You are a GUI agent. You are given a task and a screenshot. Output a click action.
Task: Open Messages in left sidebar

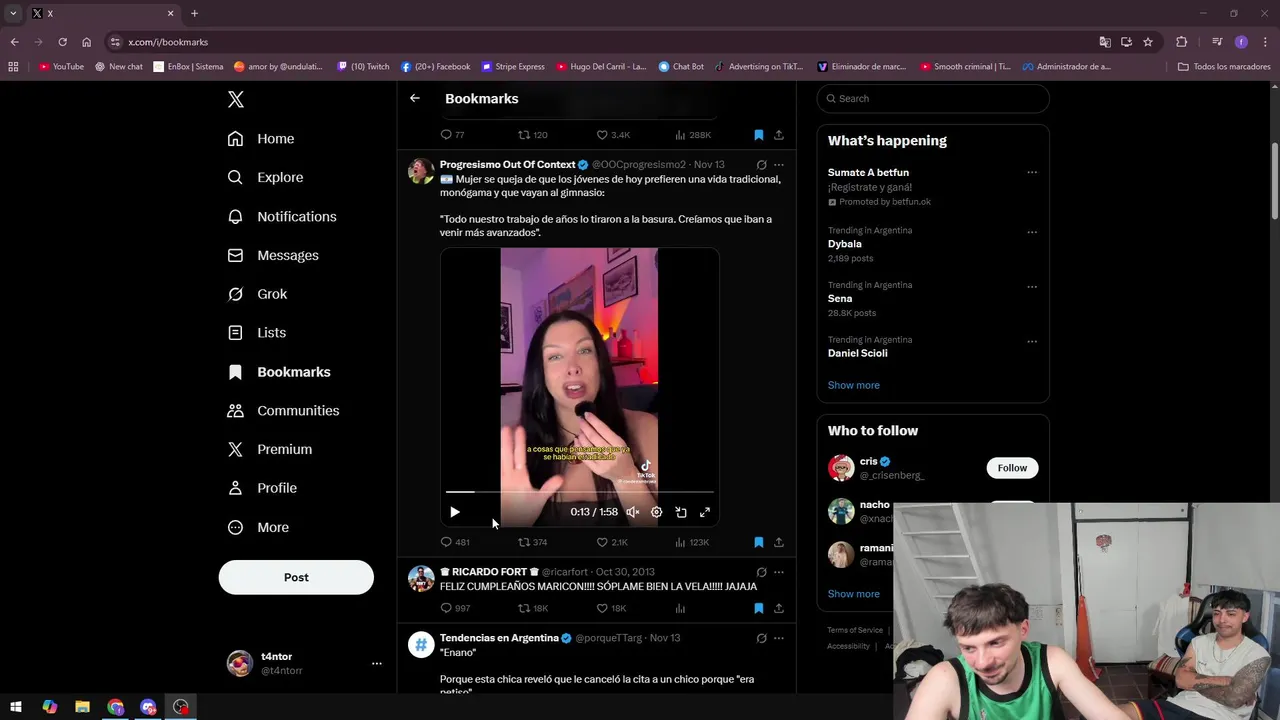tap(273, 255)
